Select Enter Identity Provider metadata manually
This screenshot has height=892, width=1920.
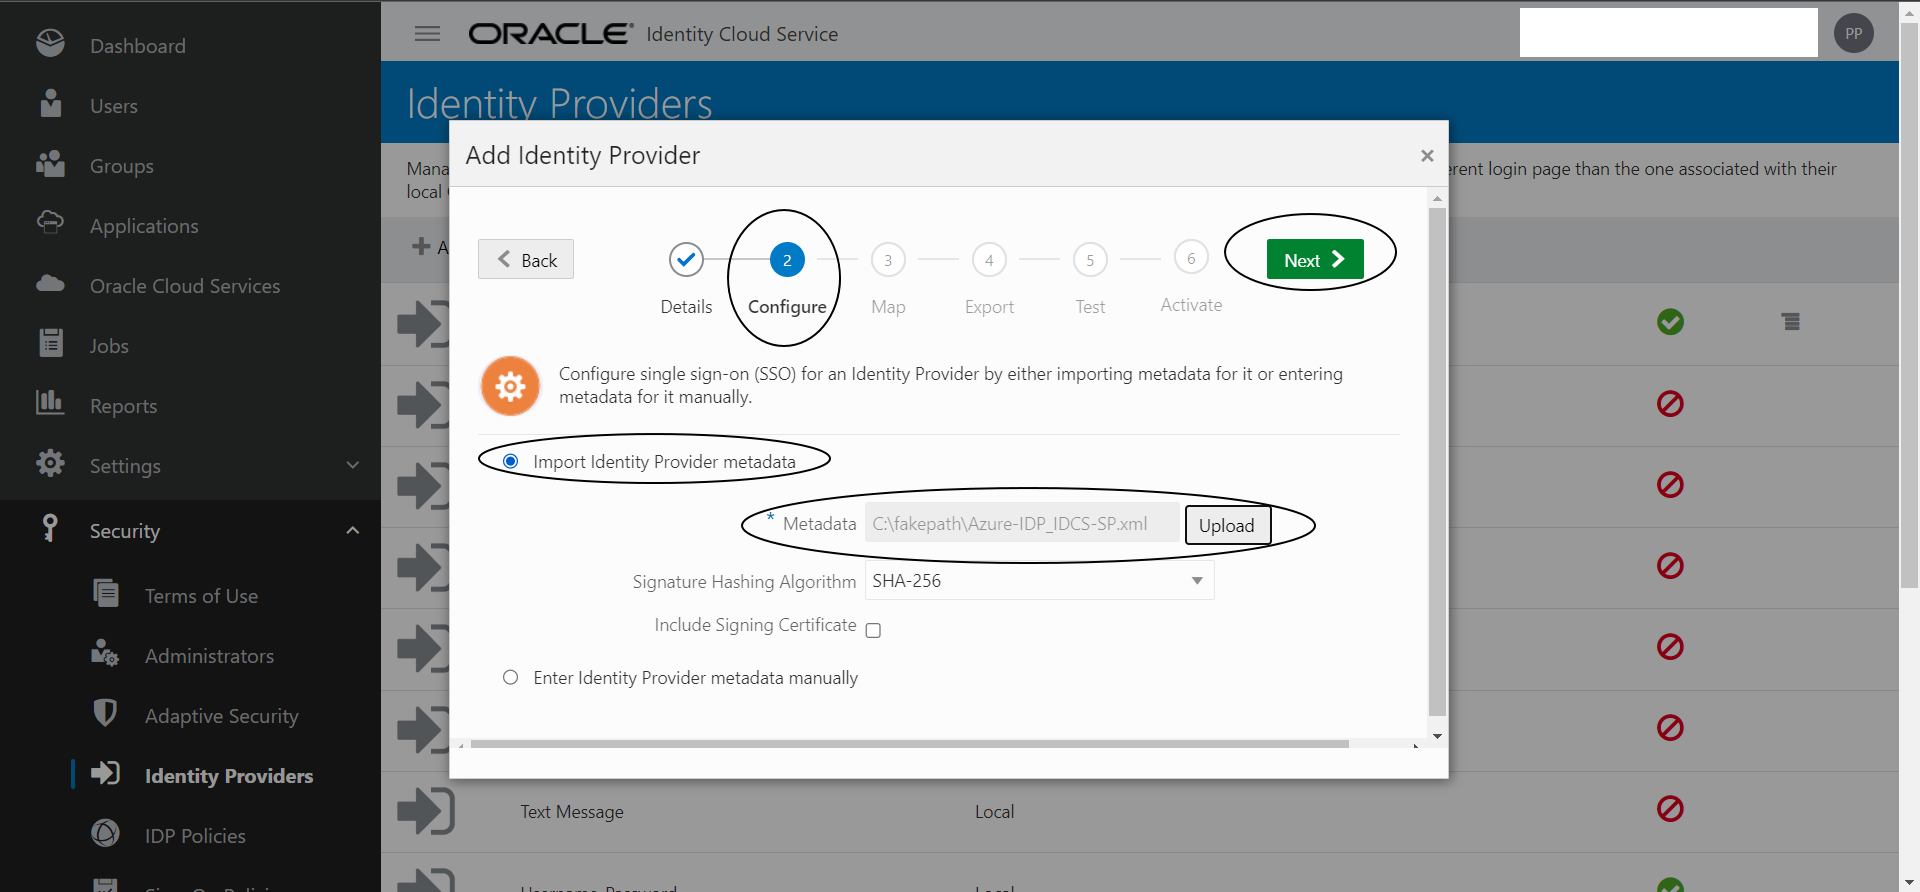pyautogui.click(x=511, y=677)
